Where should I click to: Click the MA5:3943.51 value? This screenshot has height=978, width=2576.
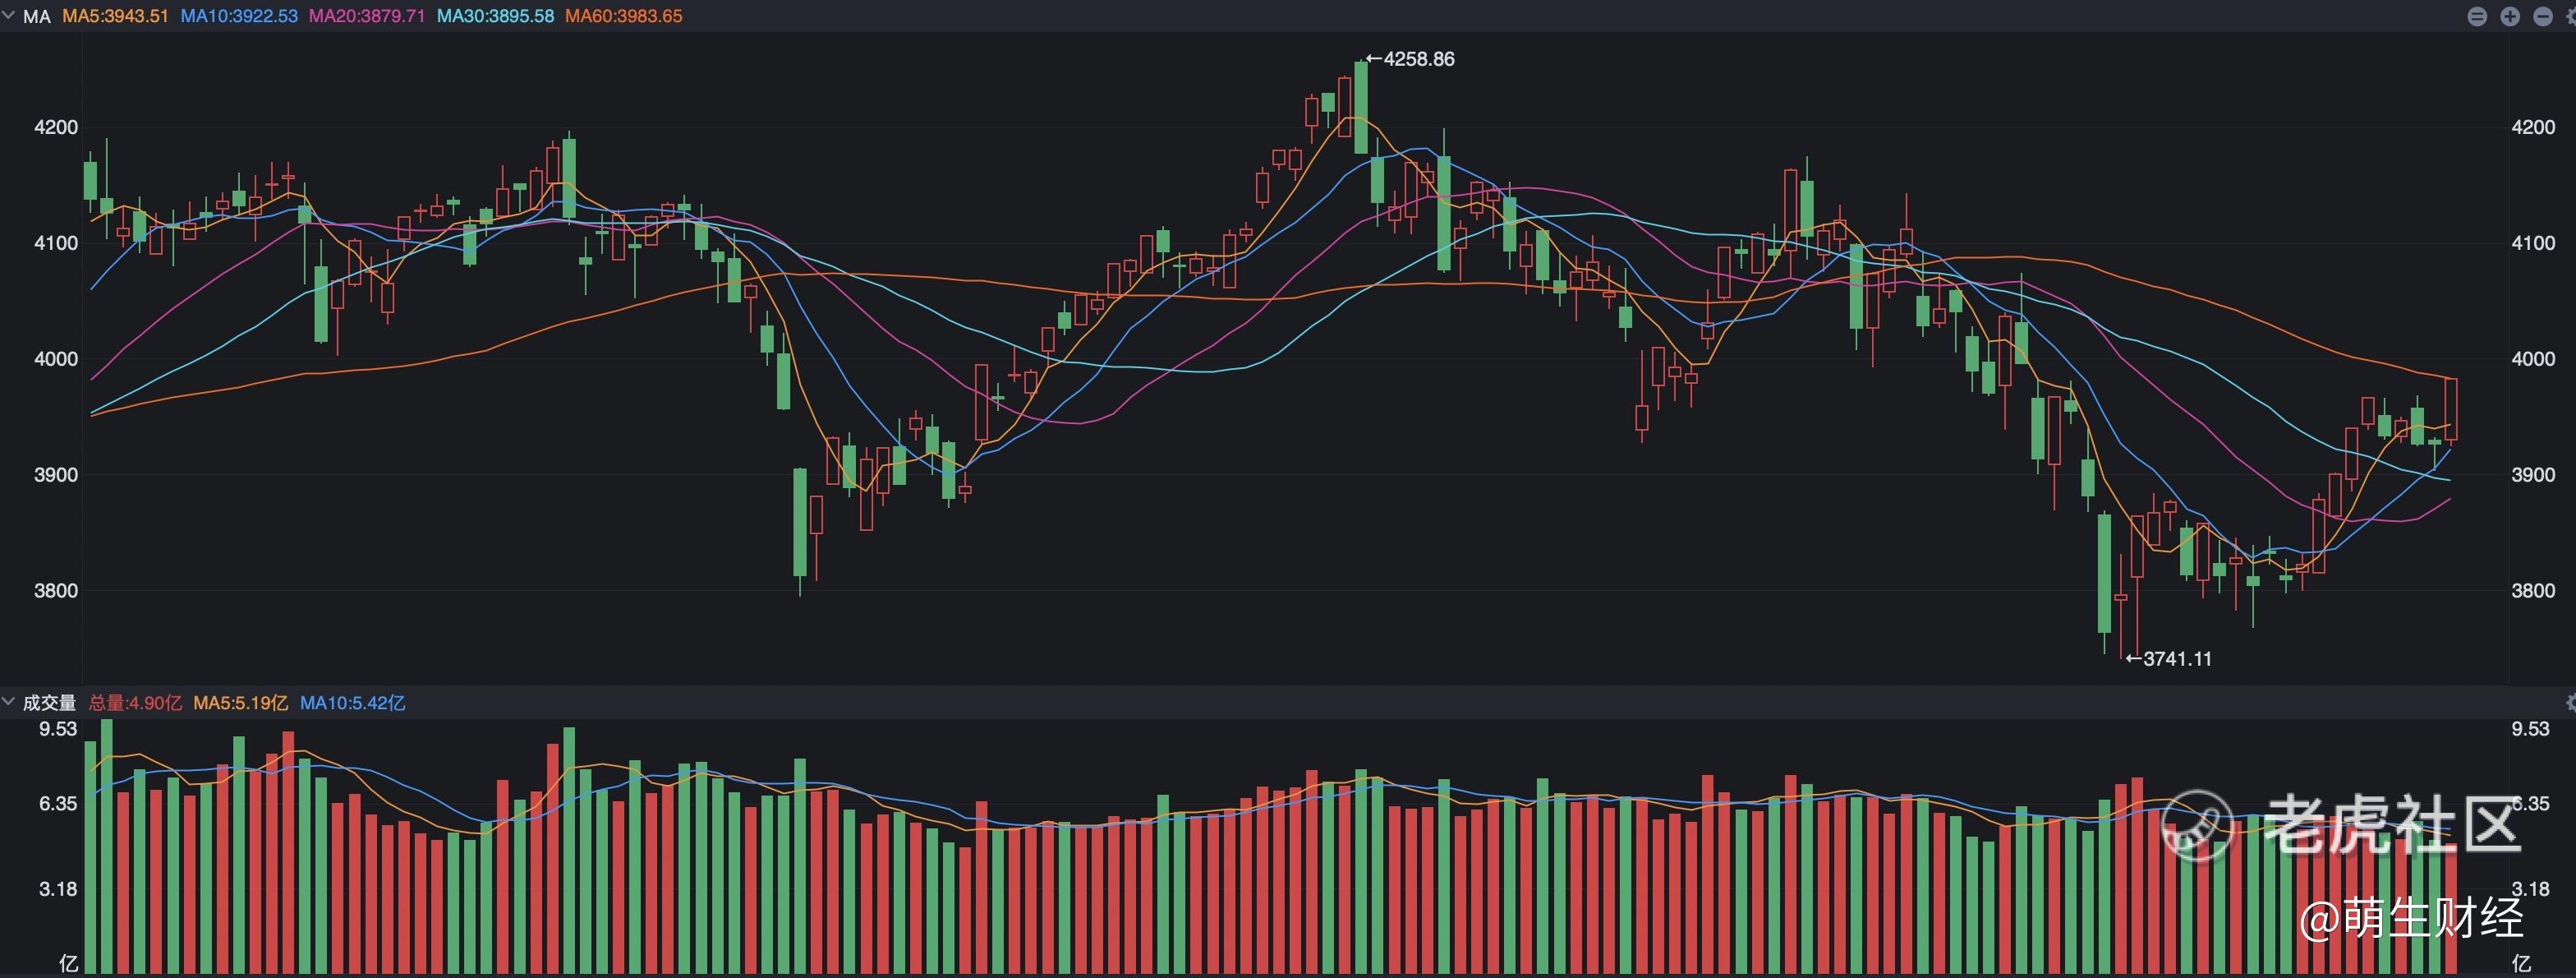[116, 16]
